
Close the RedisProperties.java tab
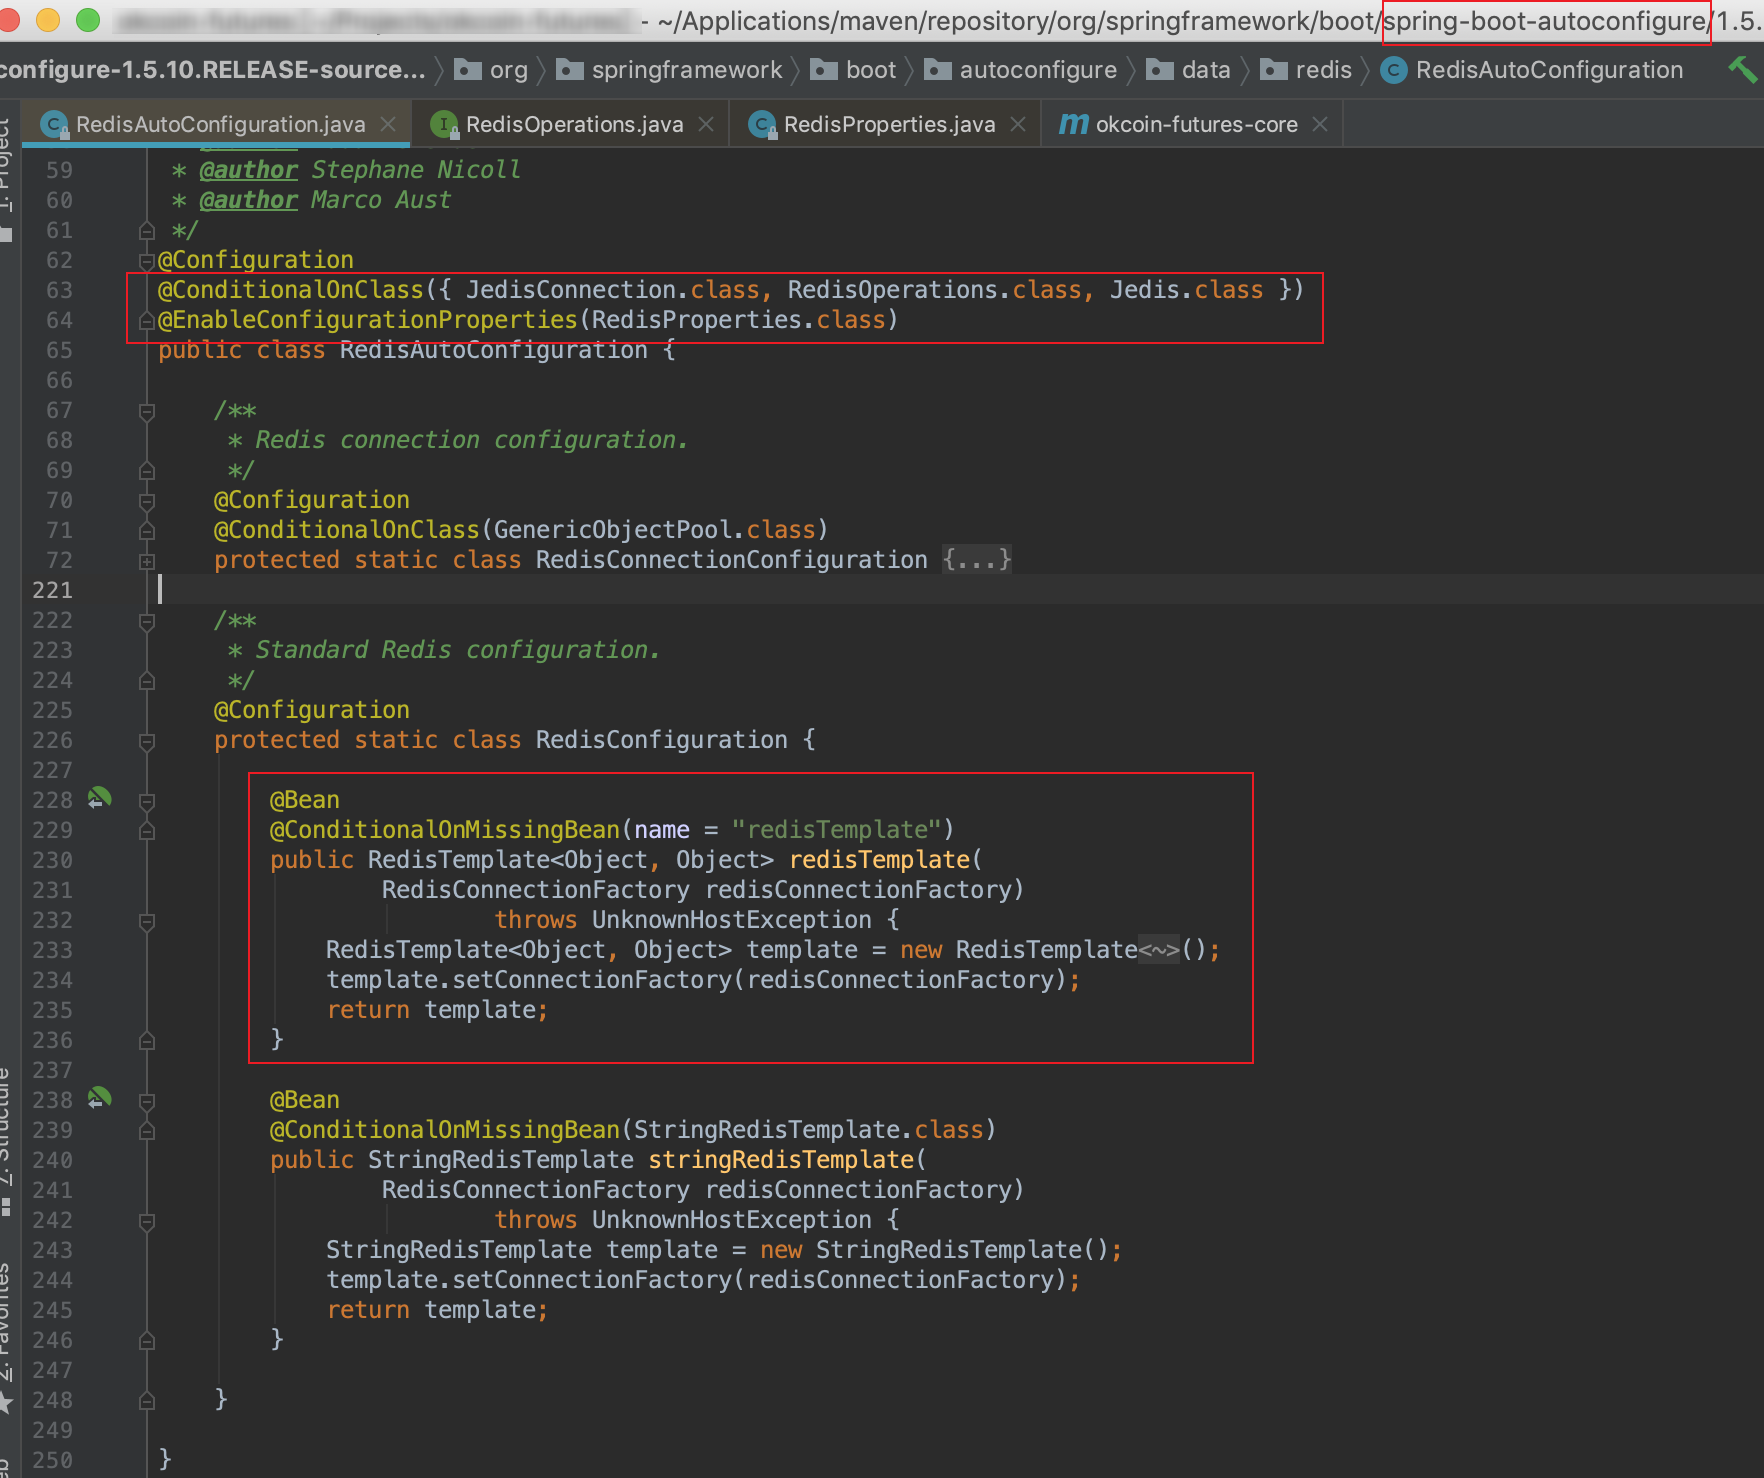(1018, 124)
